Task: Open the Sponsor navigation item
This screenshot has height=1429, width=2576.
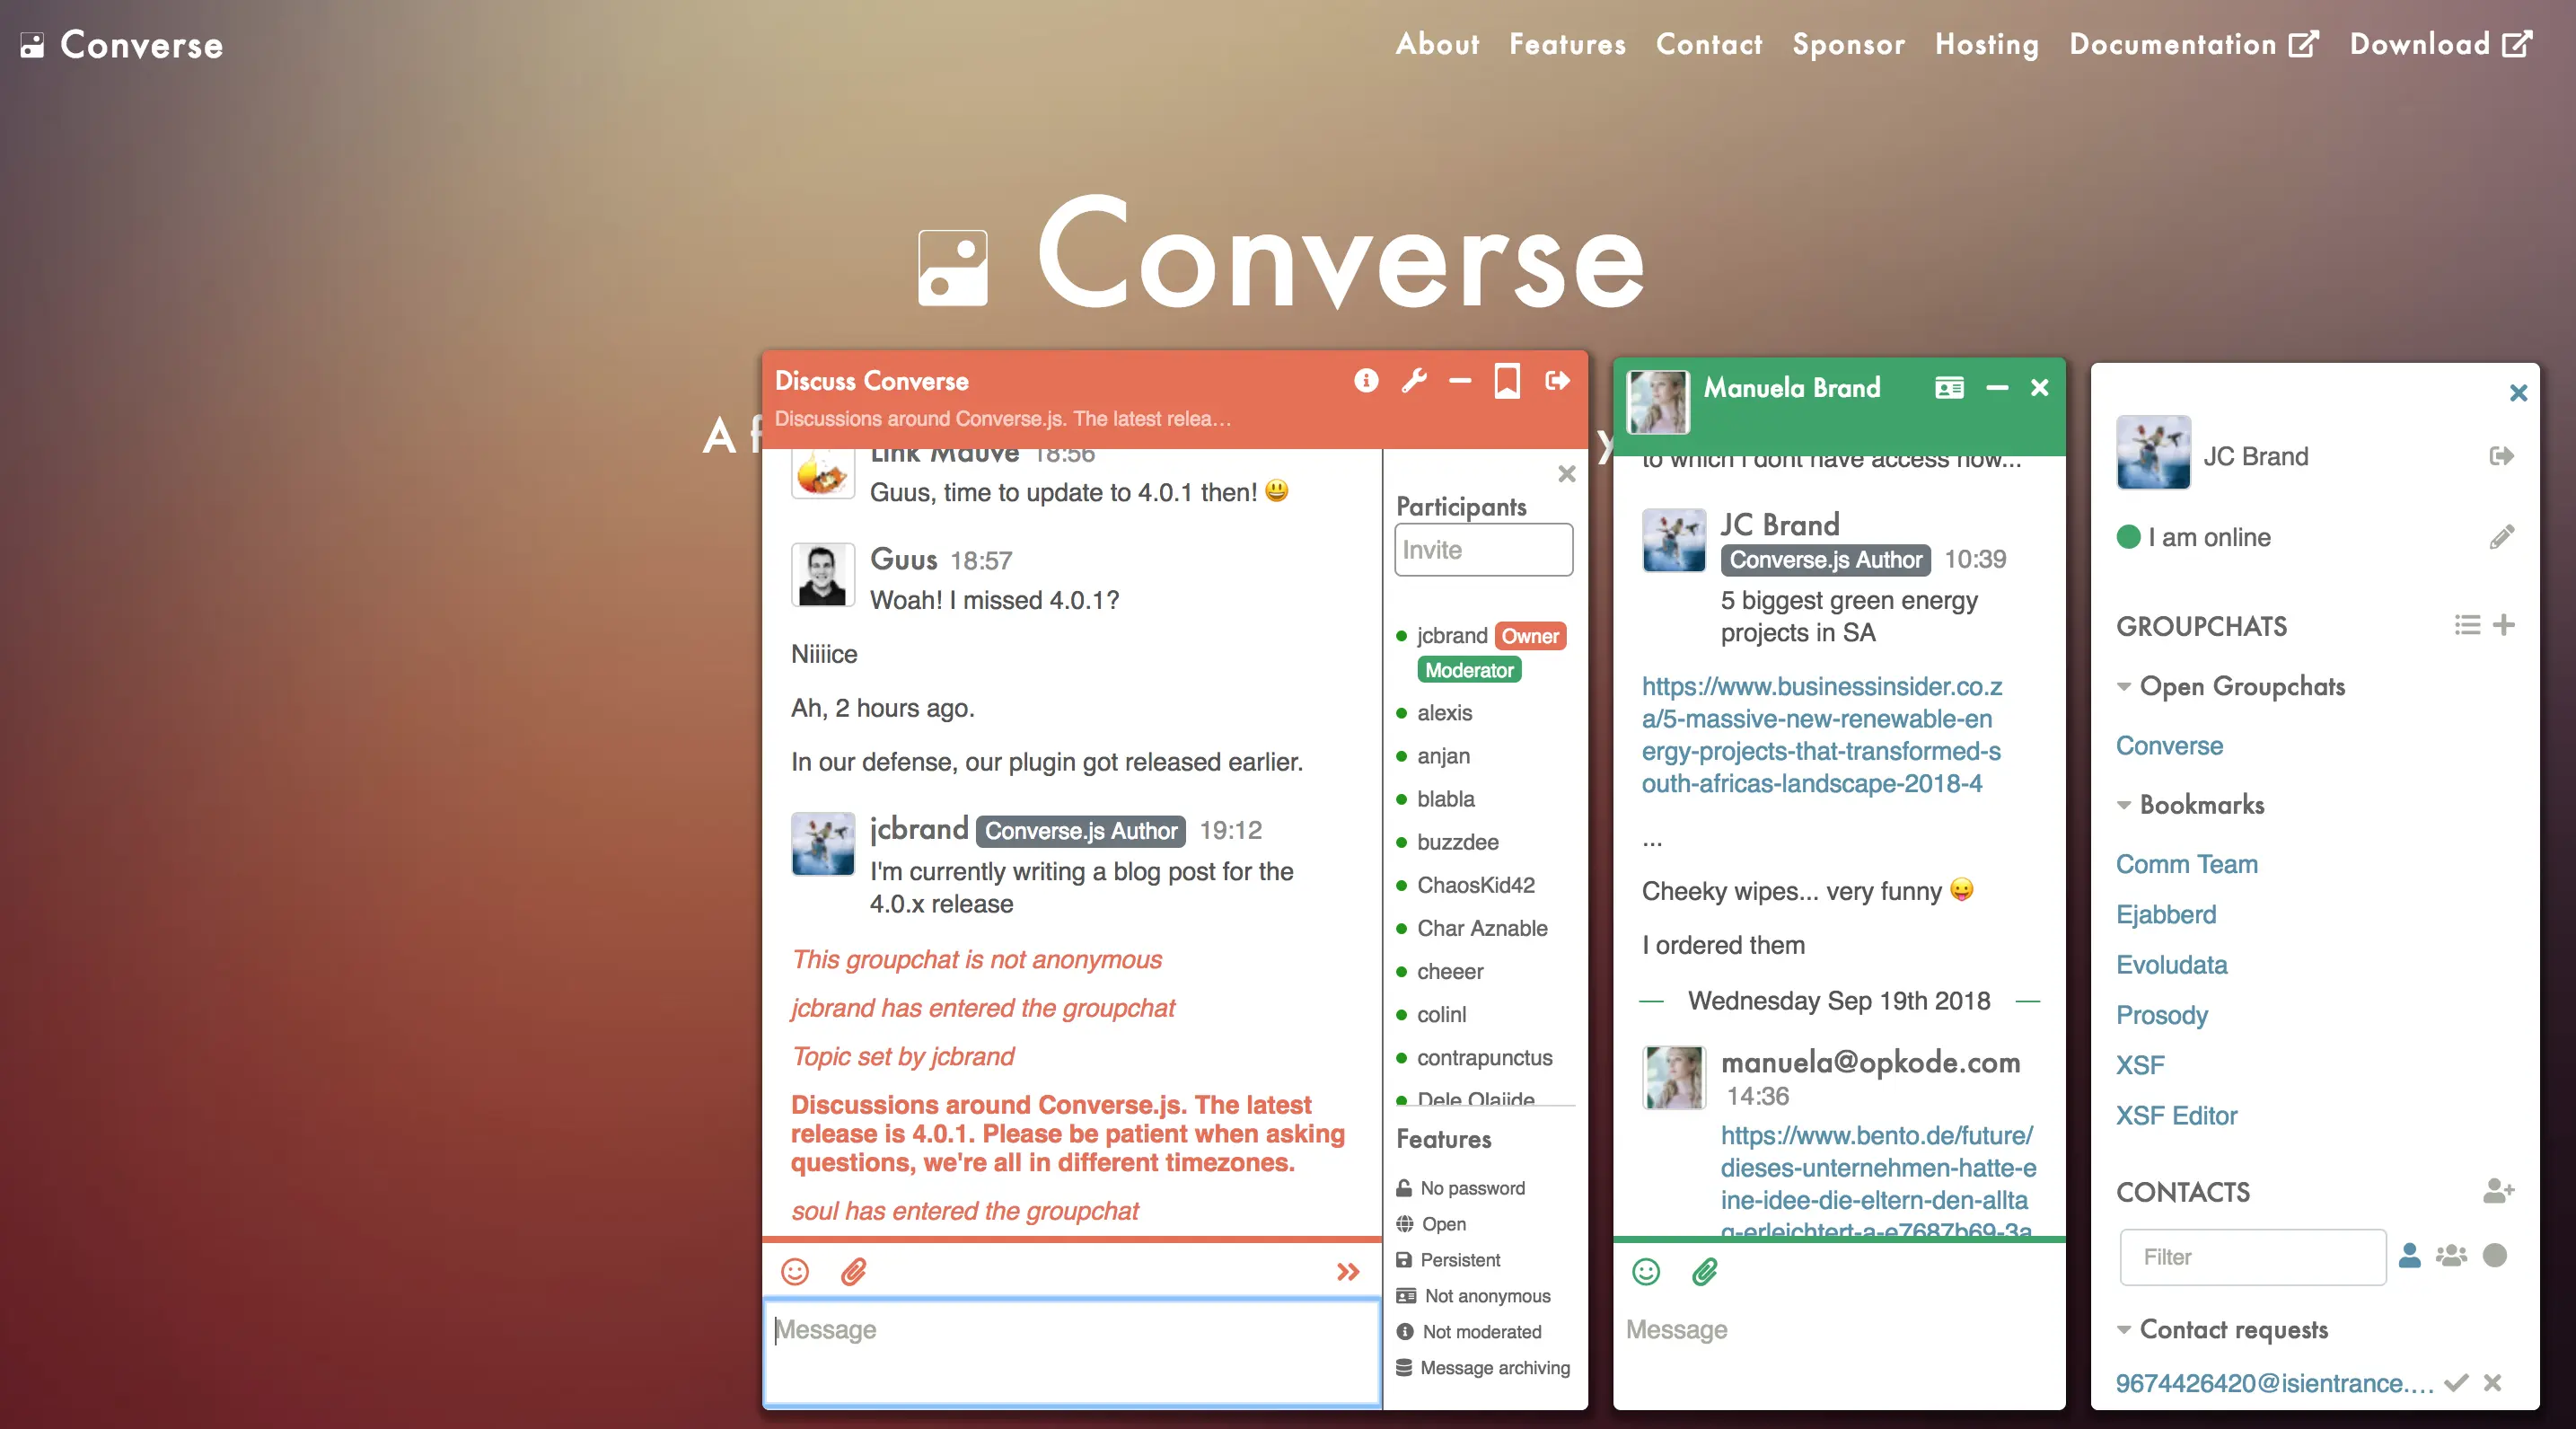Action: point(1848,44)
